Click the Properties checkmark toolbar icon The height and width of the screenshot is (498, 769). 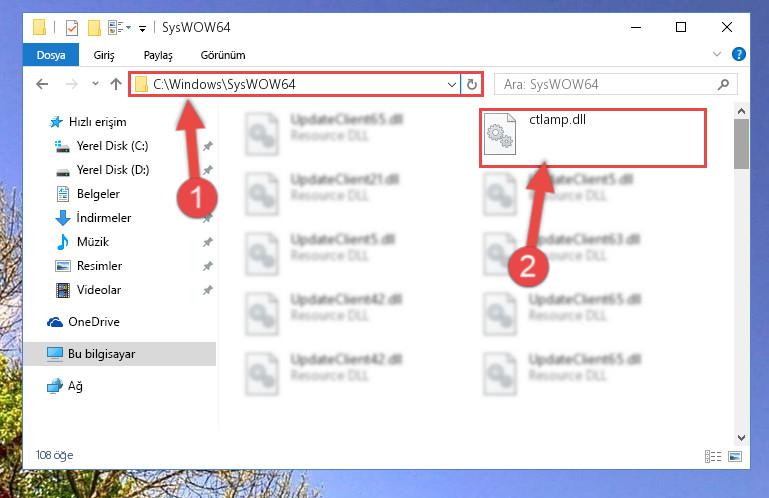[72, 27]
